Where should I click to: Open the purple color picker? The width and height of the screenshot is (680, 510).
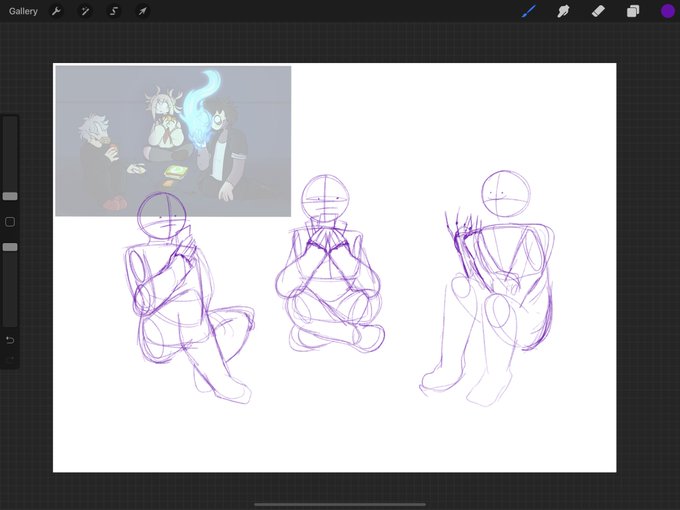667,11
